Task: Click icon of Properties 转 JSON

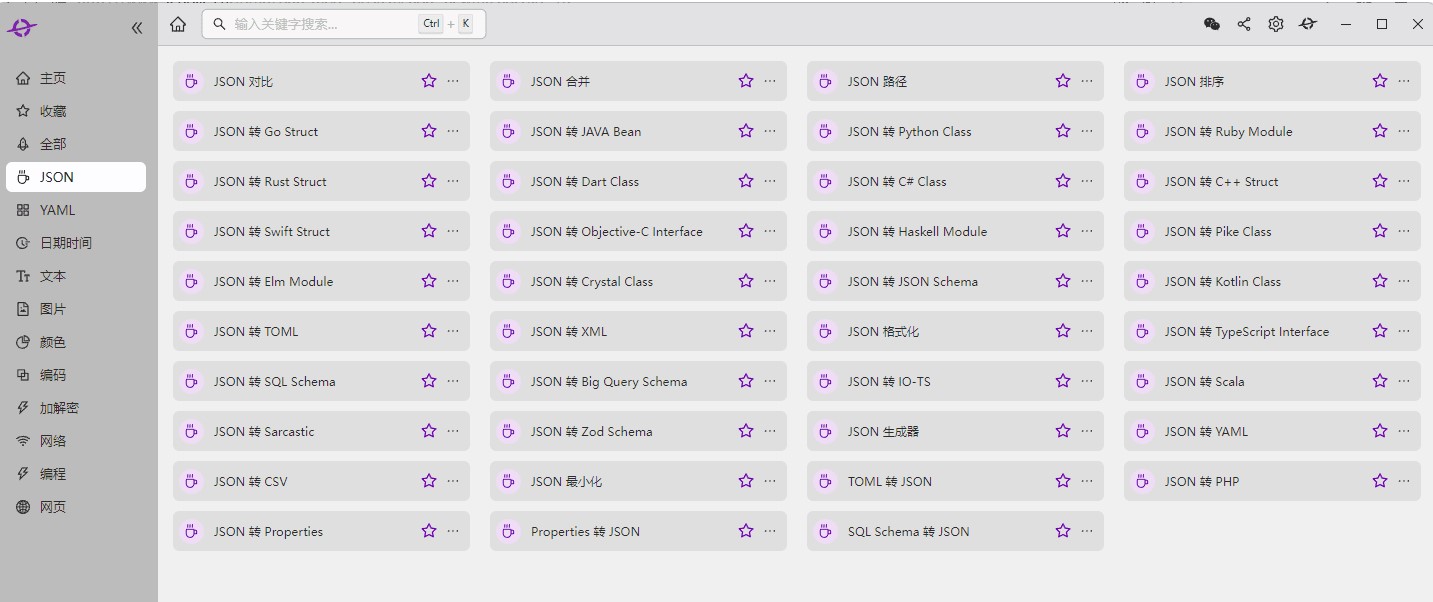Action: [x=508, y=531]
